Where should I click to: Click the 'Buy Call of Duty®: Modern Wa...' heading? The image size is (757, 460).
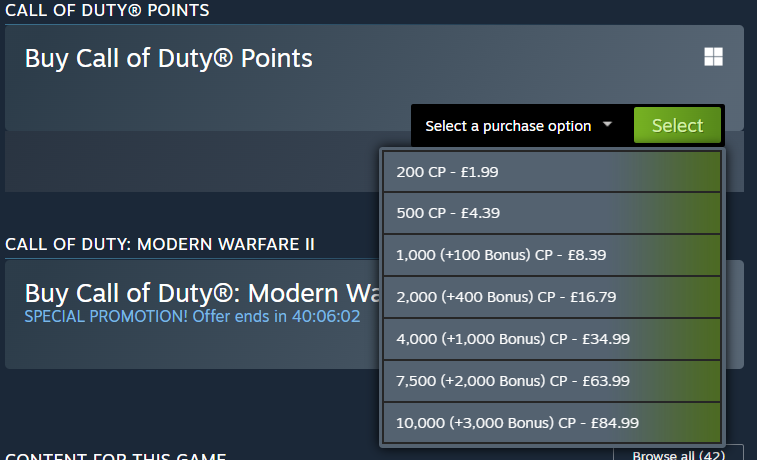[x=202, y=293]
